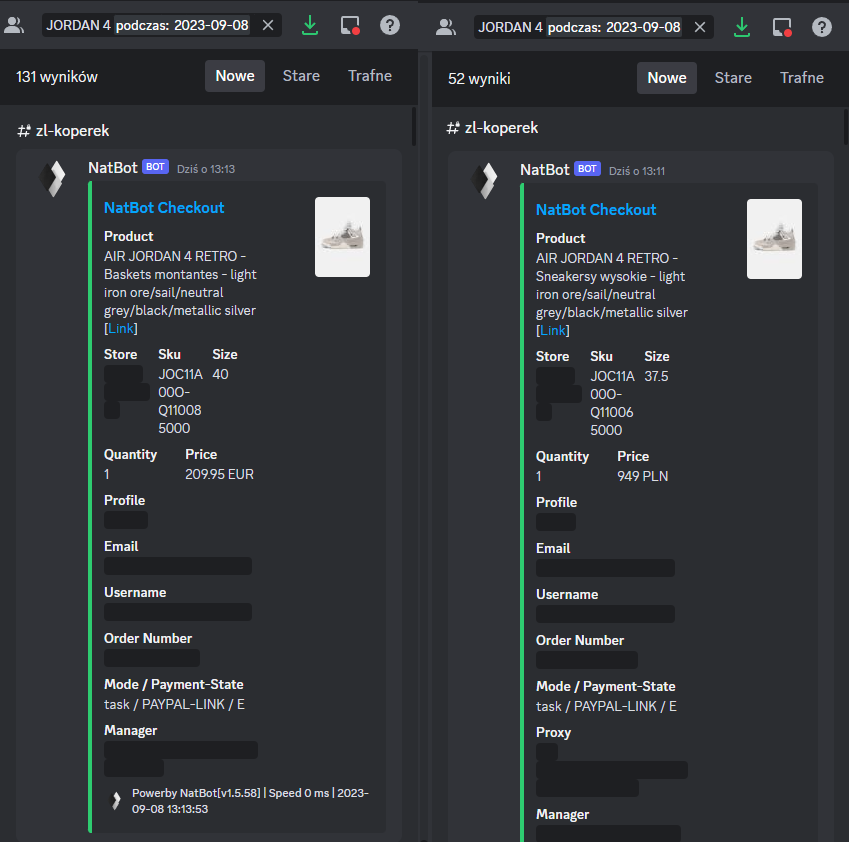Open shoe thumbnail in left embed

[343, 237]
